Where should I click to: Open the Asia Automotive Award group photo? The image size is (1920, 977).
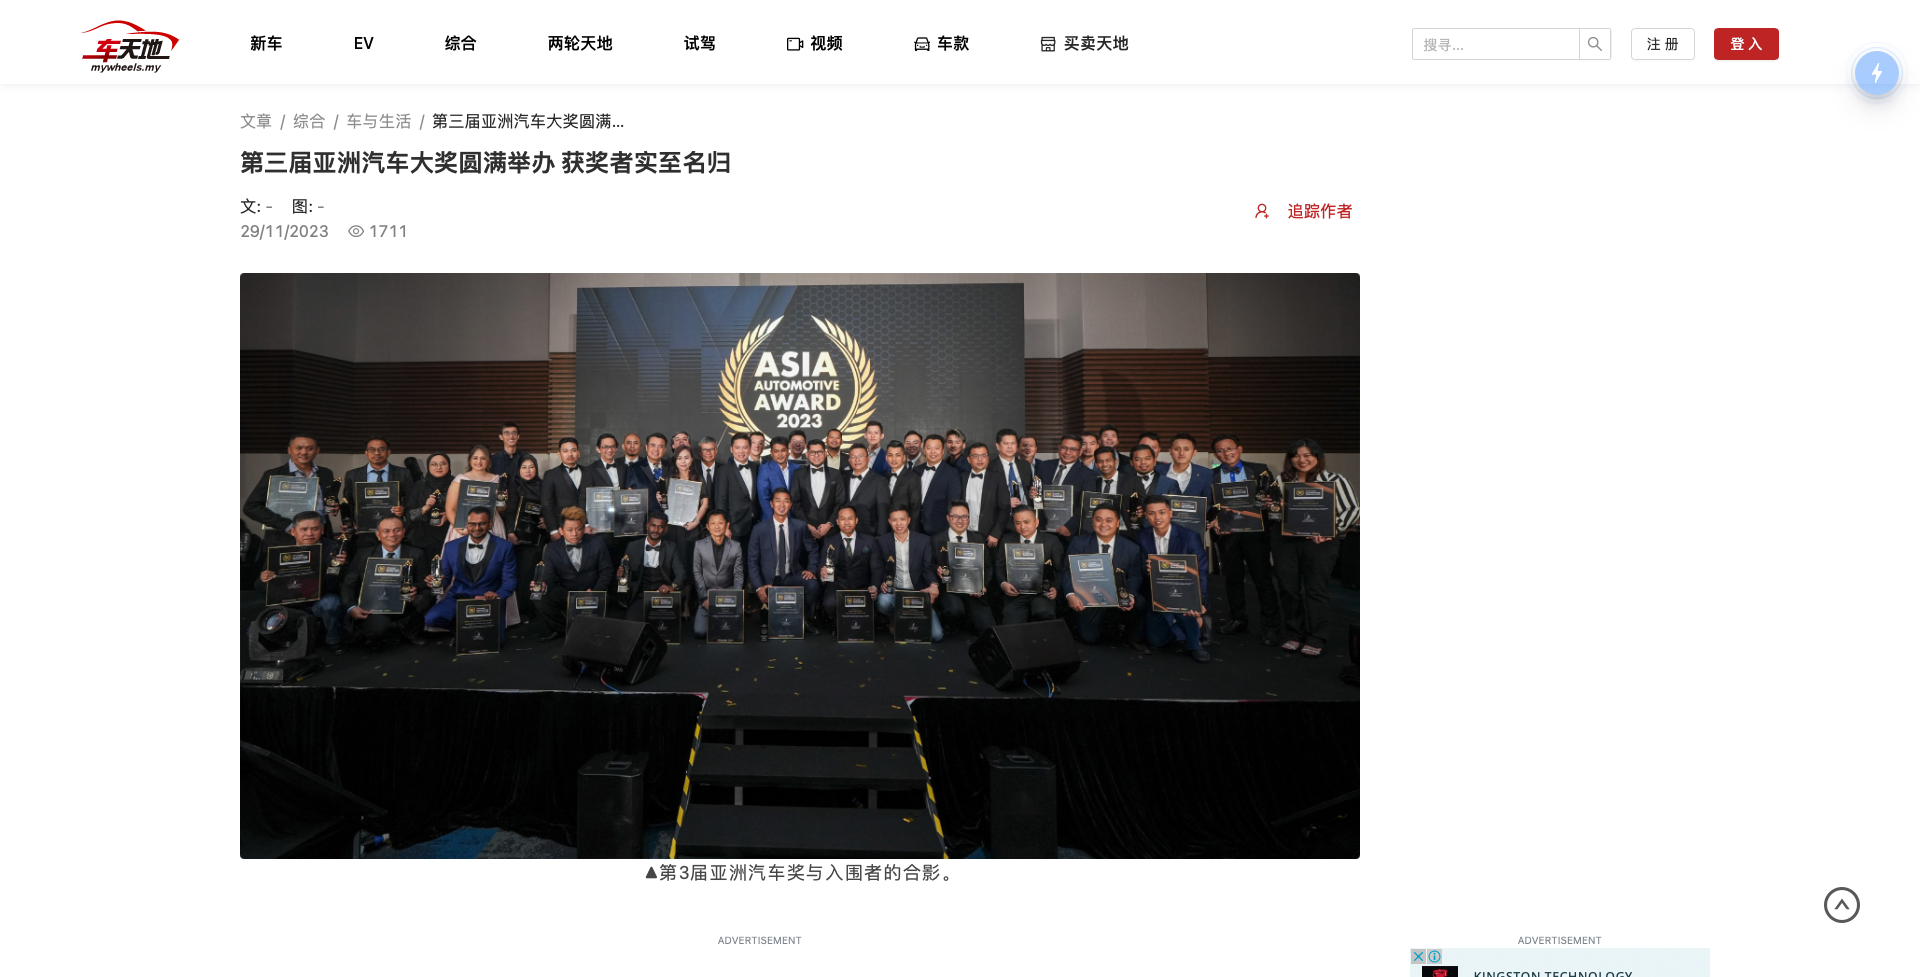click(800, 566)
